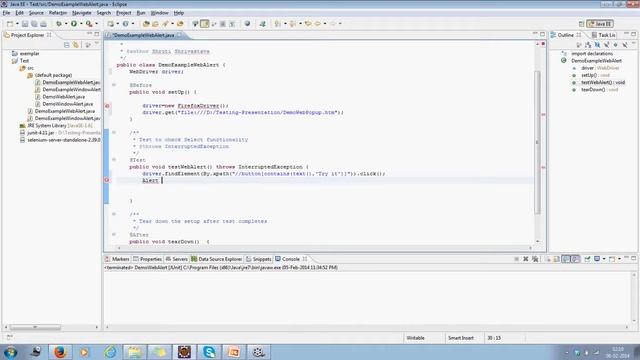Screen dimensions: 640x360
Task: Select tearDown() method in Outline
Action: coord(599,90)
